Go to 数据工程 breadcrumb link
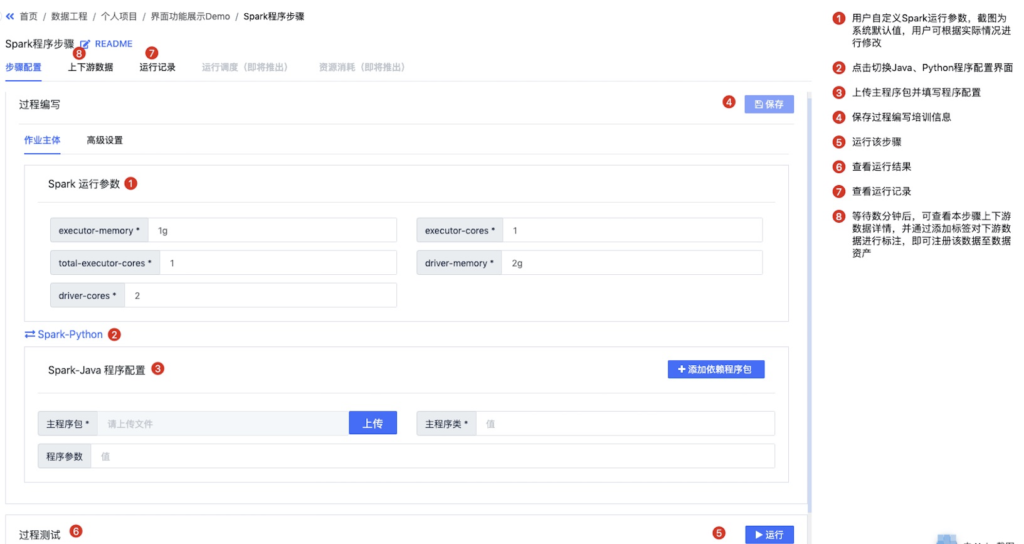Image resolution: width=1024 pixels, height=544 pixels. pos(69,16)
